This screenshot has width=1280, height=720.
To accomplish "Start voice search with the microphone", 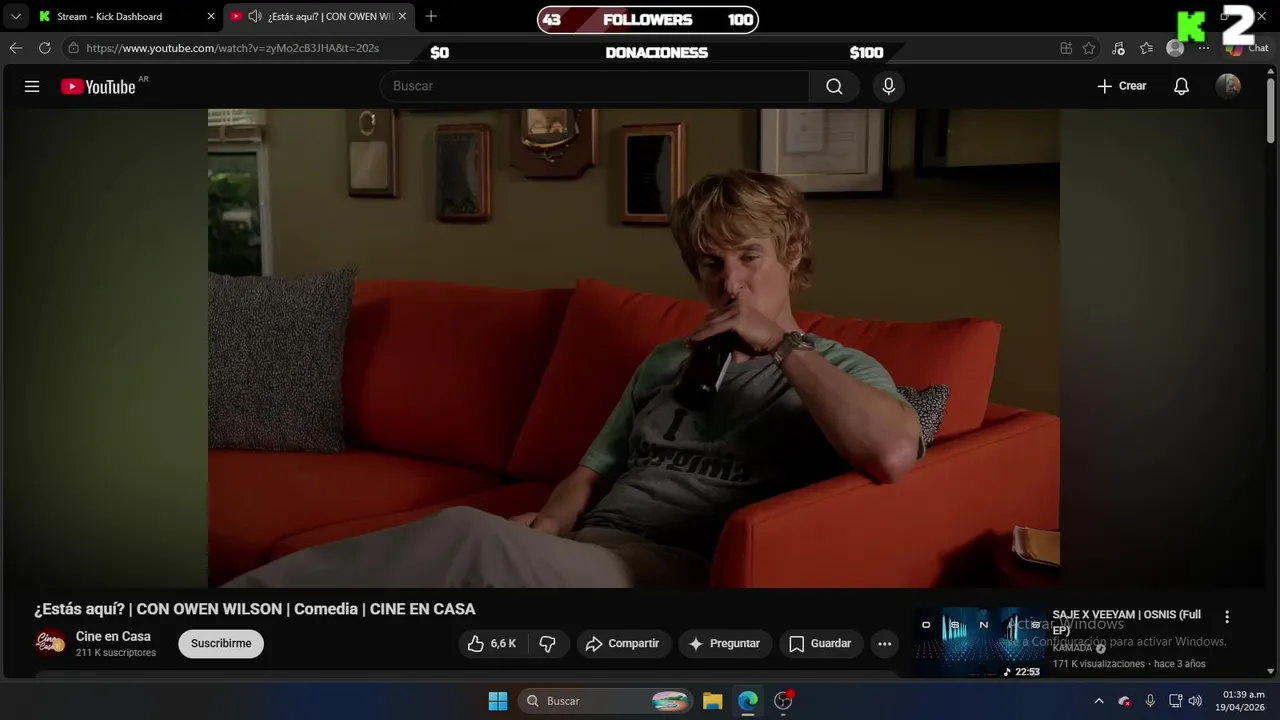I will click(x=888, y=86).
